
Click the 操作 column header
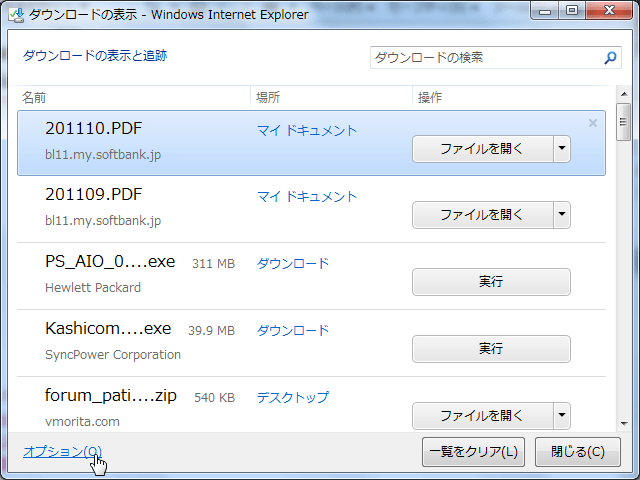(430, 98)
